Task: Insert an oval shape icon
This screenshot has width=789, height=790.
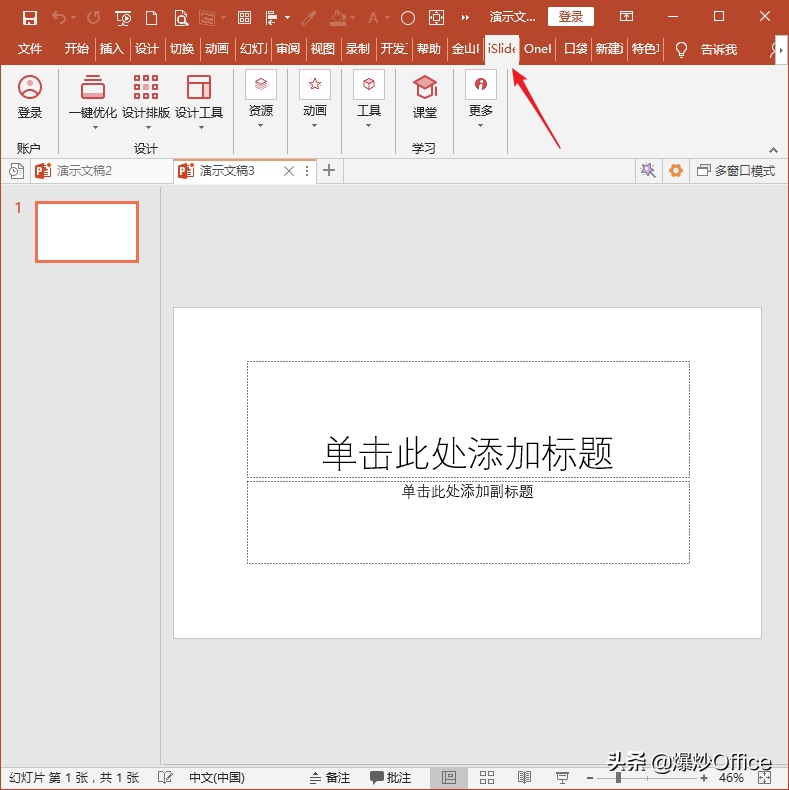Action: coord(408,18)
